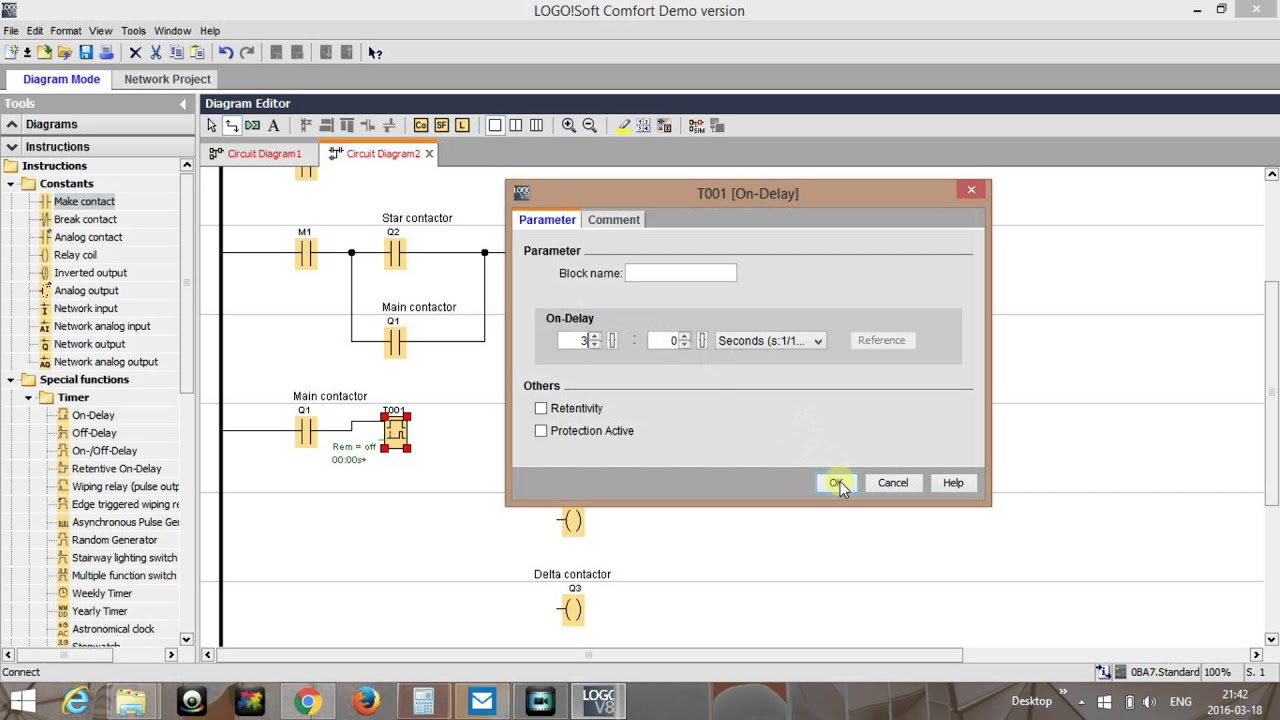Click the Save diskette icon in toolbar

click(86, 52)
